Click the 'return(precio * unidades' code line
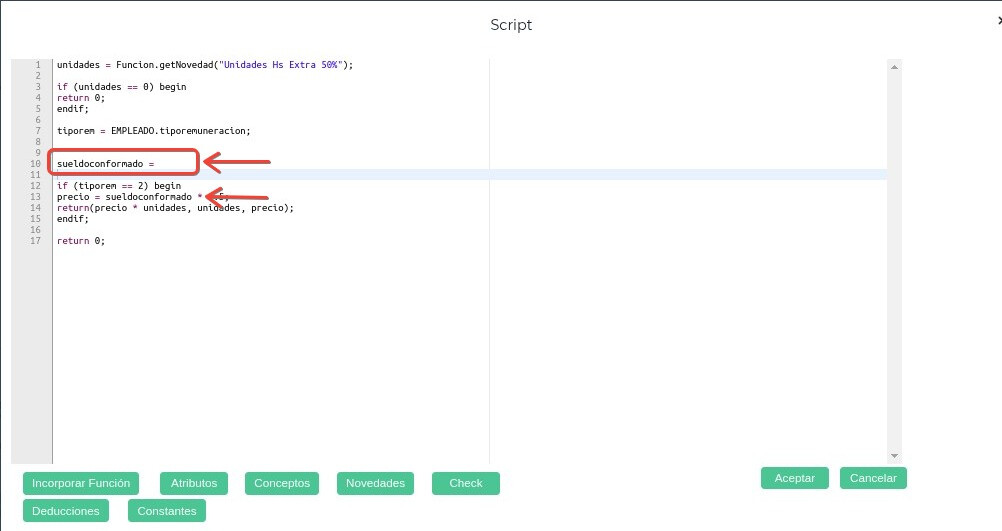The width and height of the screenshot is (1002, 531). [x=176, y=208]
